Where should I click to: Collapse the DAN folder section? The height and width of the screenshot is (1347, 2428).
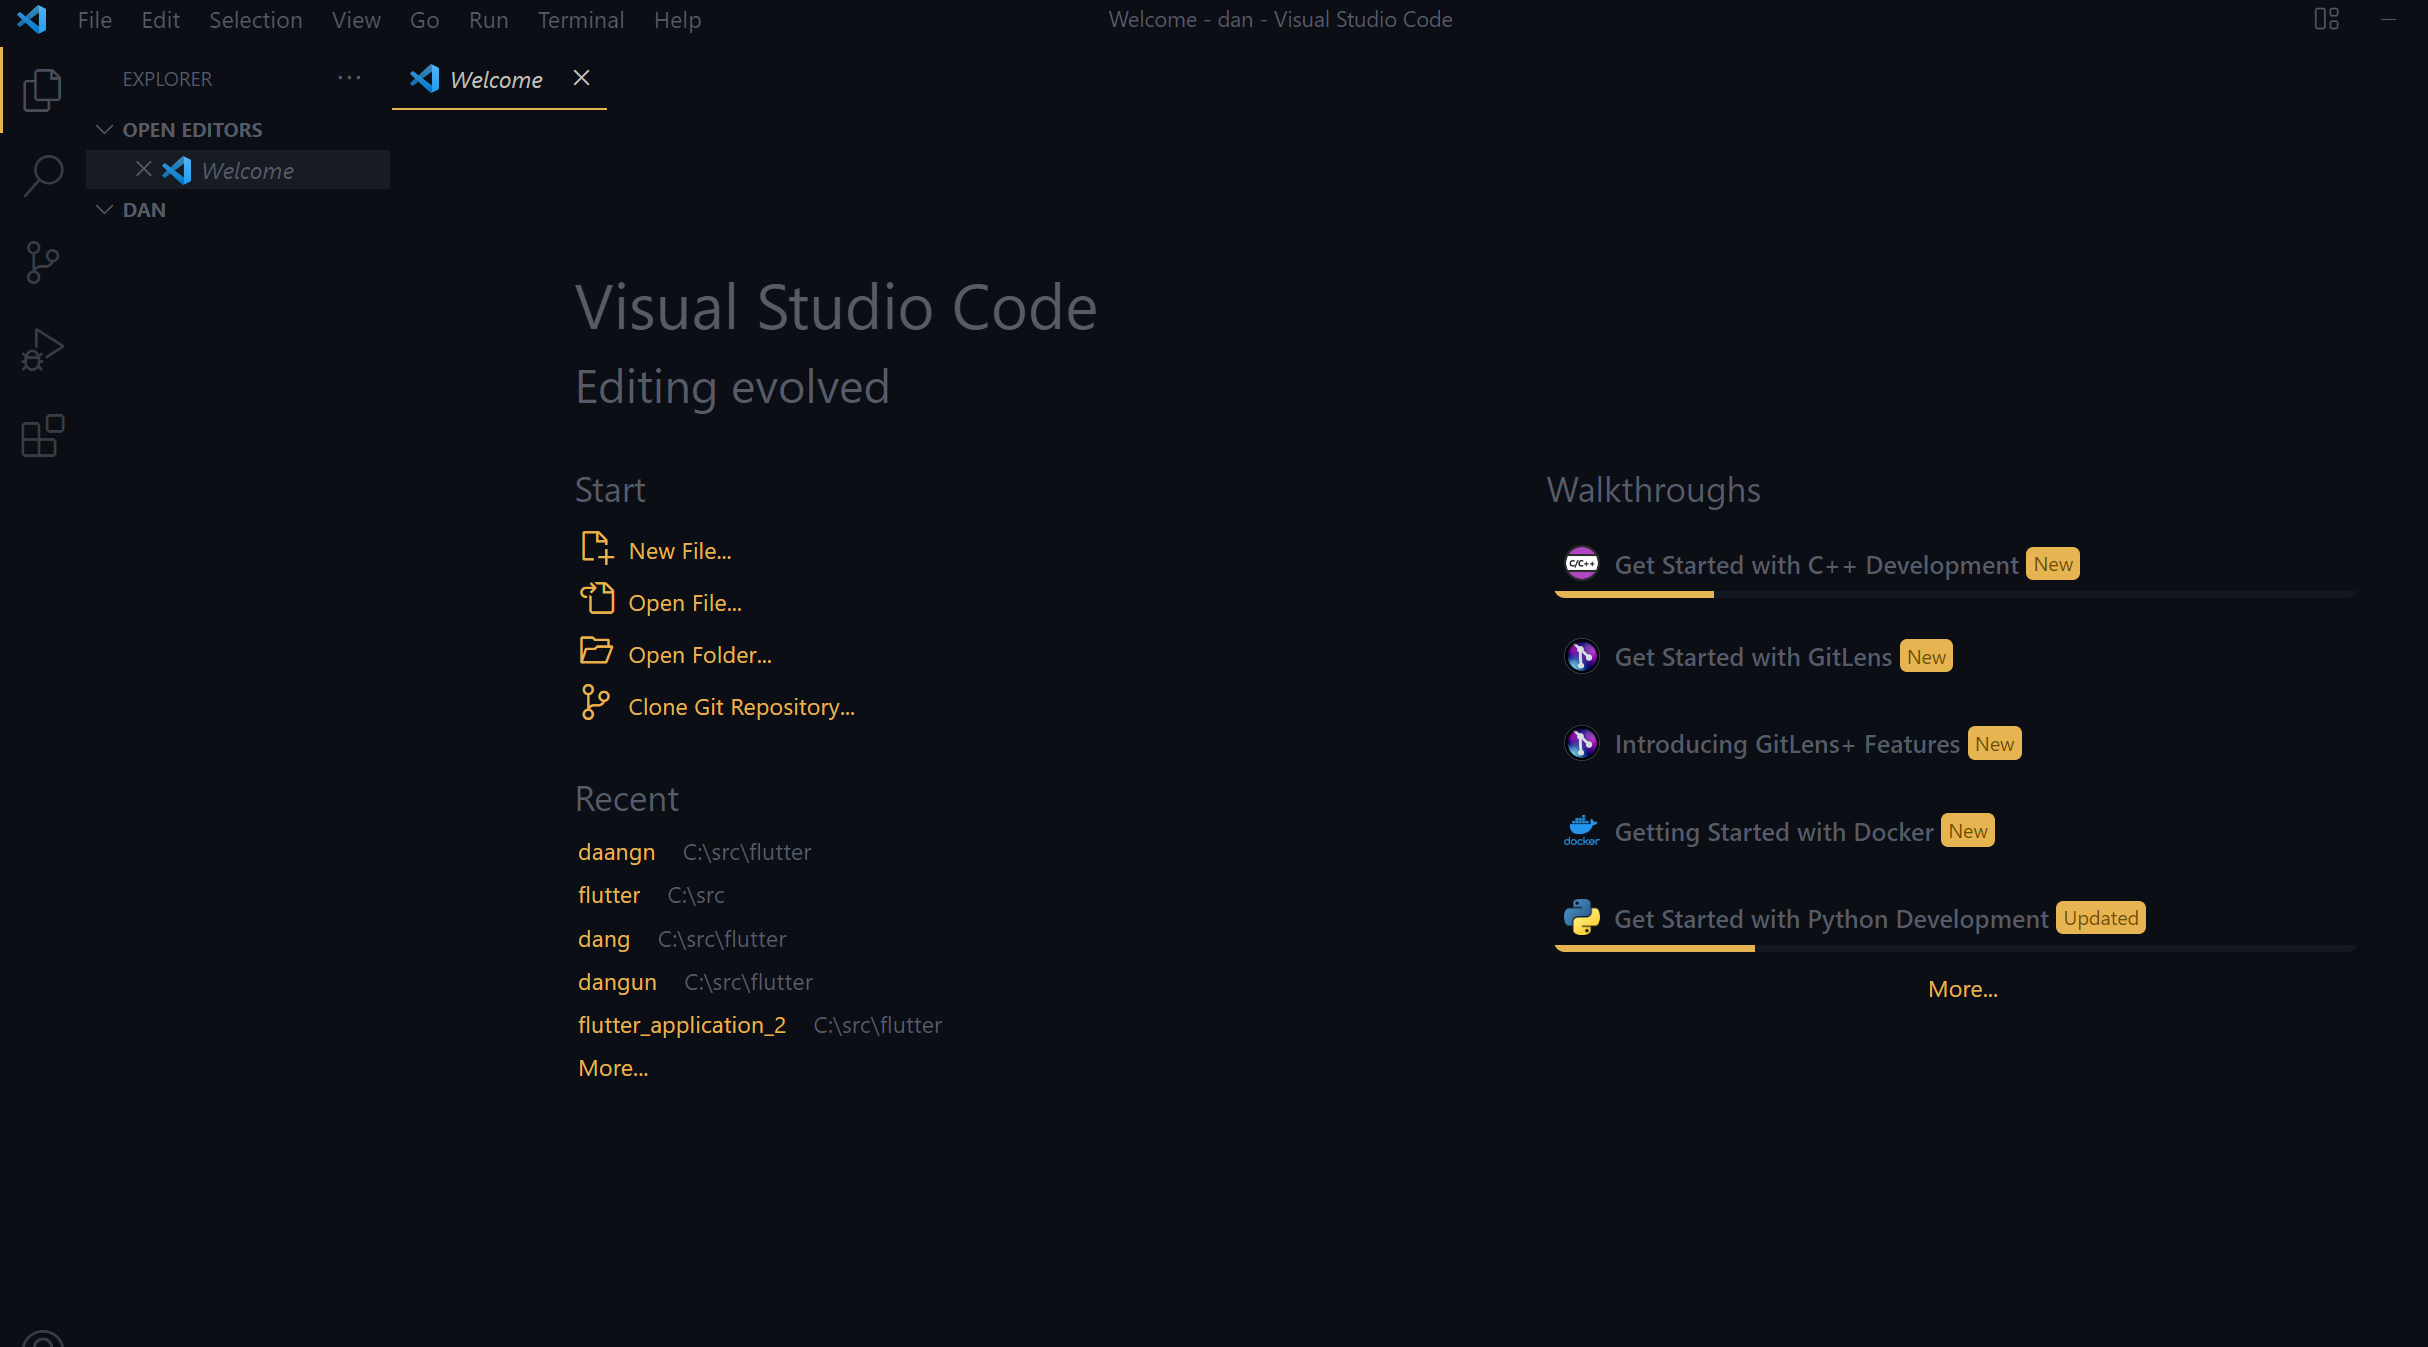pos(104,209)
